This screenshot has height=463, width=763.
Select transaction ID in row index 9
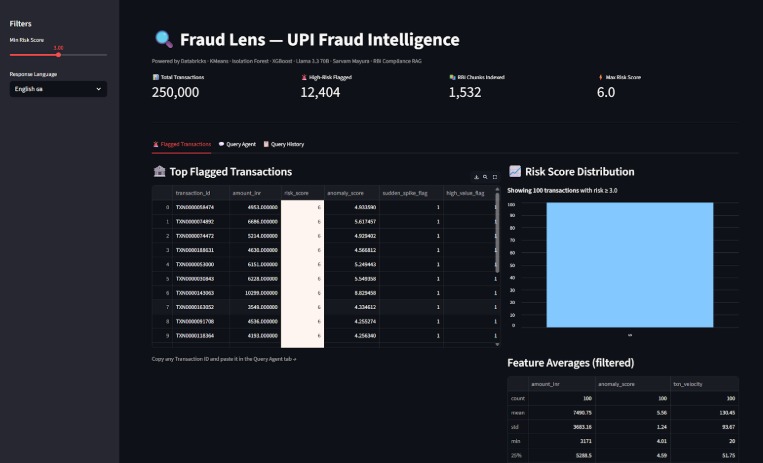(200, 336)
